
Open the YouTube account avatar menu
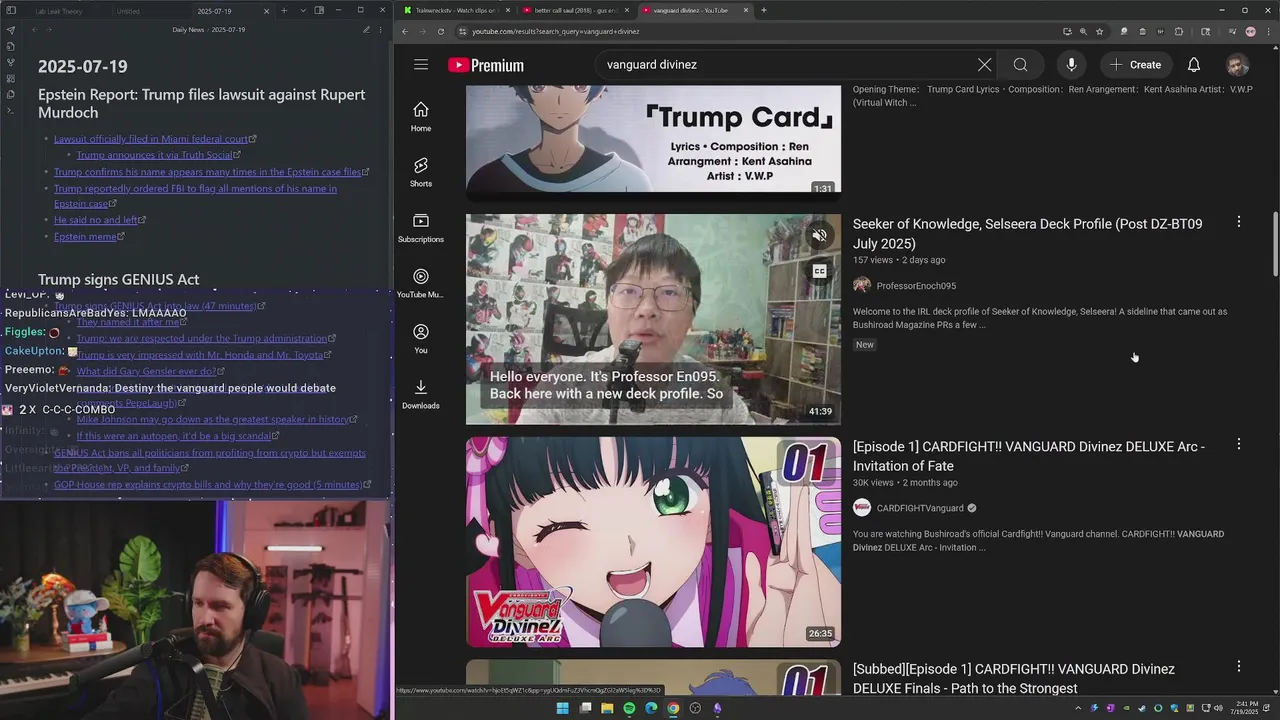point(1238,65)
